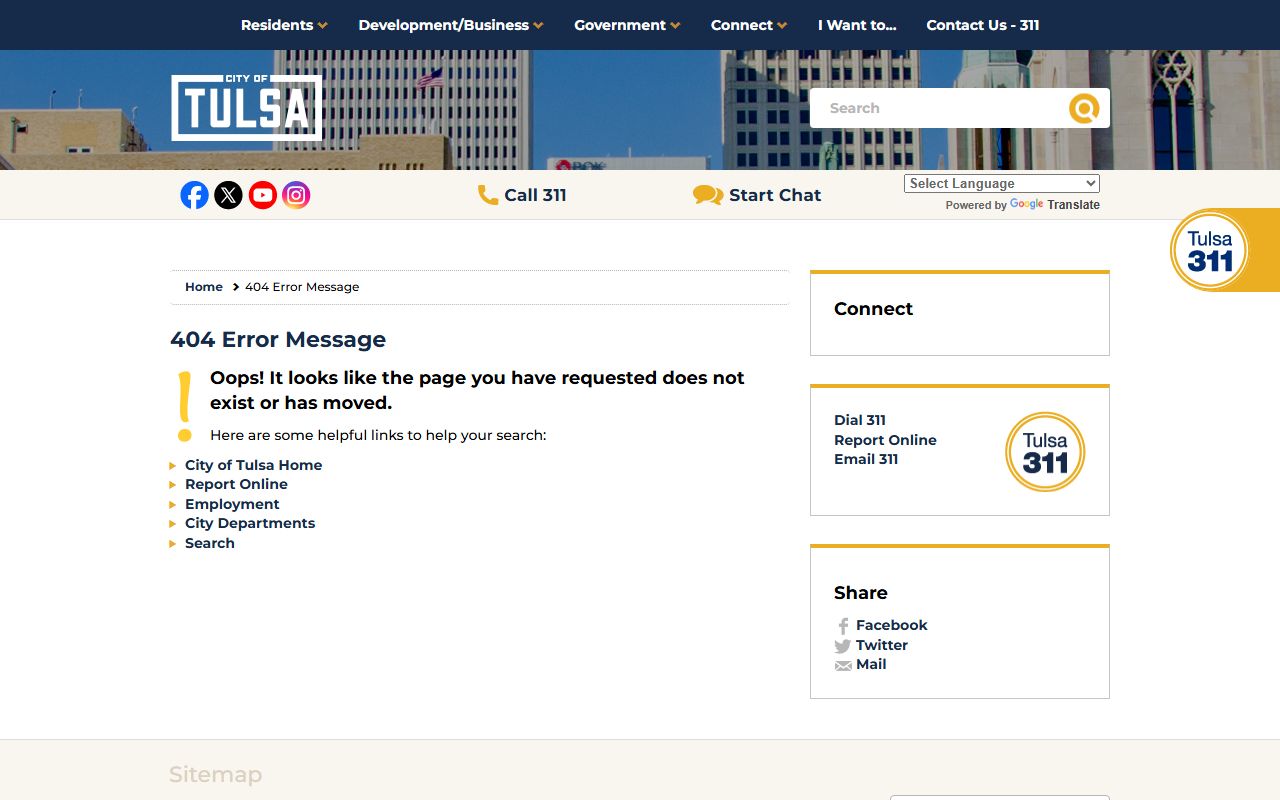Expand the Development/Business dropdown menu
This screenshot has height=800, width=1280.
(x=450, y=25)
